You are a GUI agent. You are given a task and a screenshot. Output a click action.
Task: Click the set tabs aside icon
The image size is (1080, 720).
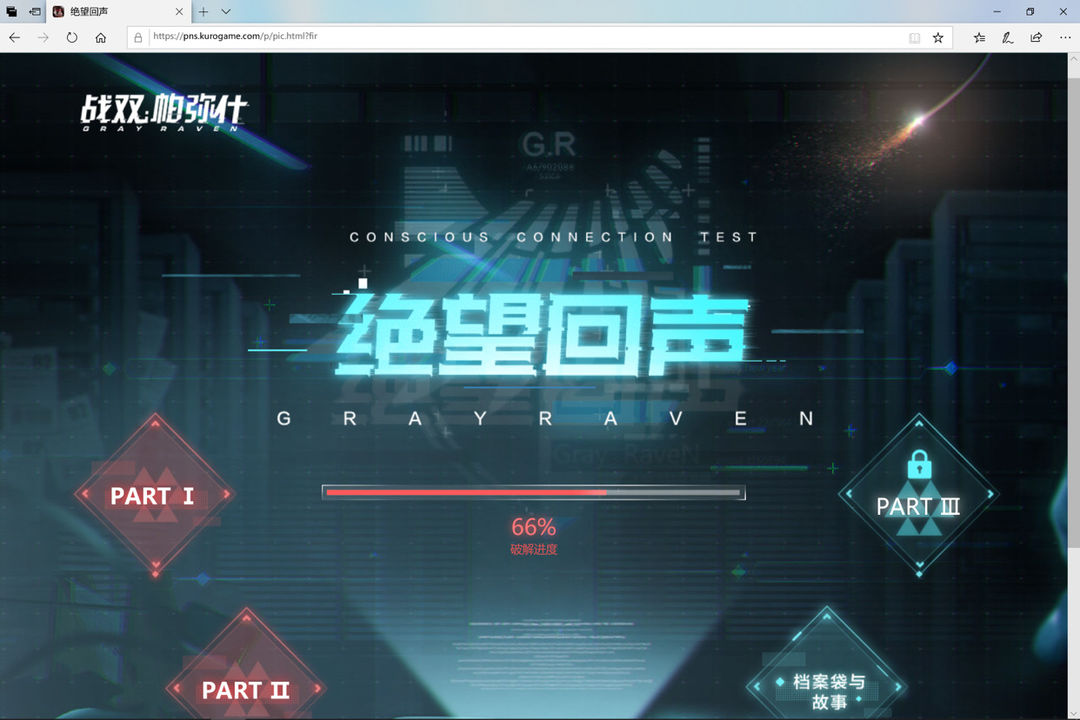(x=34, y=12)
